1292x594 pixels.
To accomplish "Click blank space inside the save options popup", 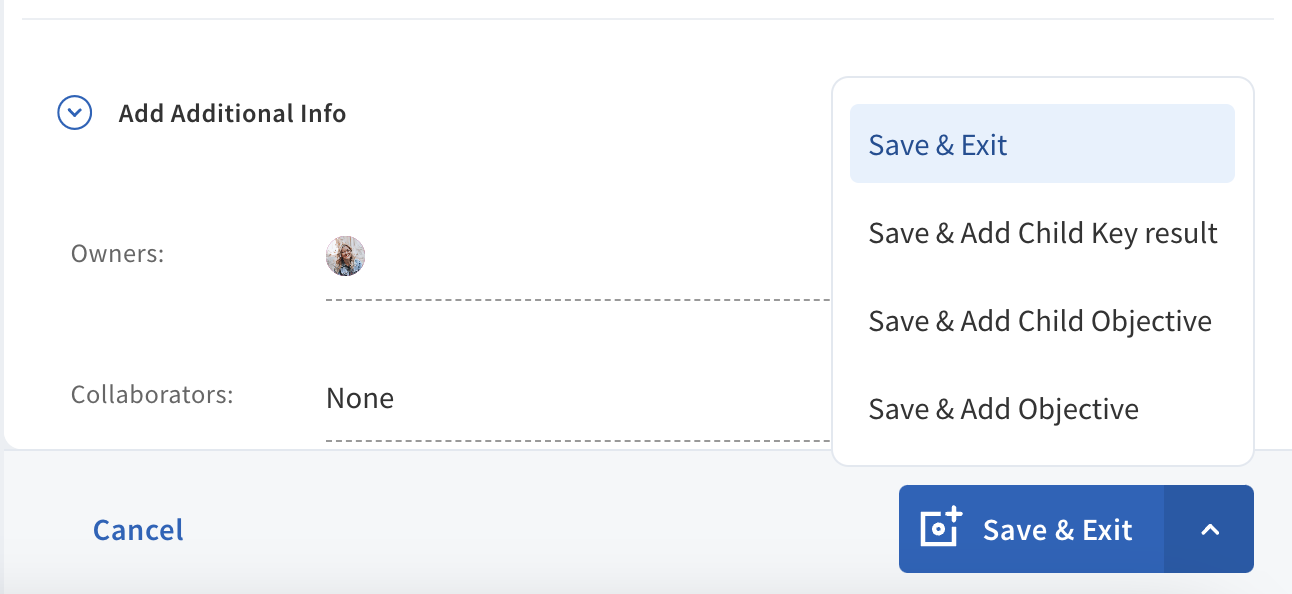I will point(1042,456).
